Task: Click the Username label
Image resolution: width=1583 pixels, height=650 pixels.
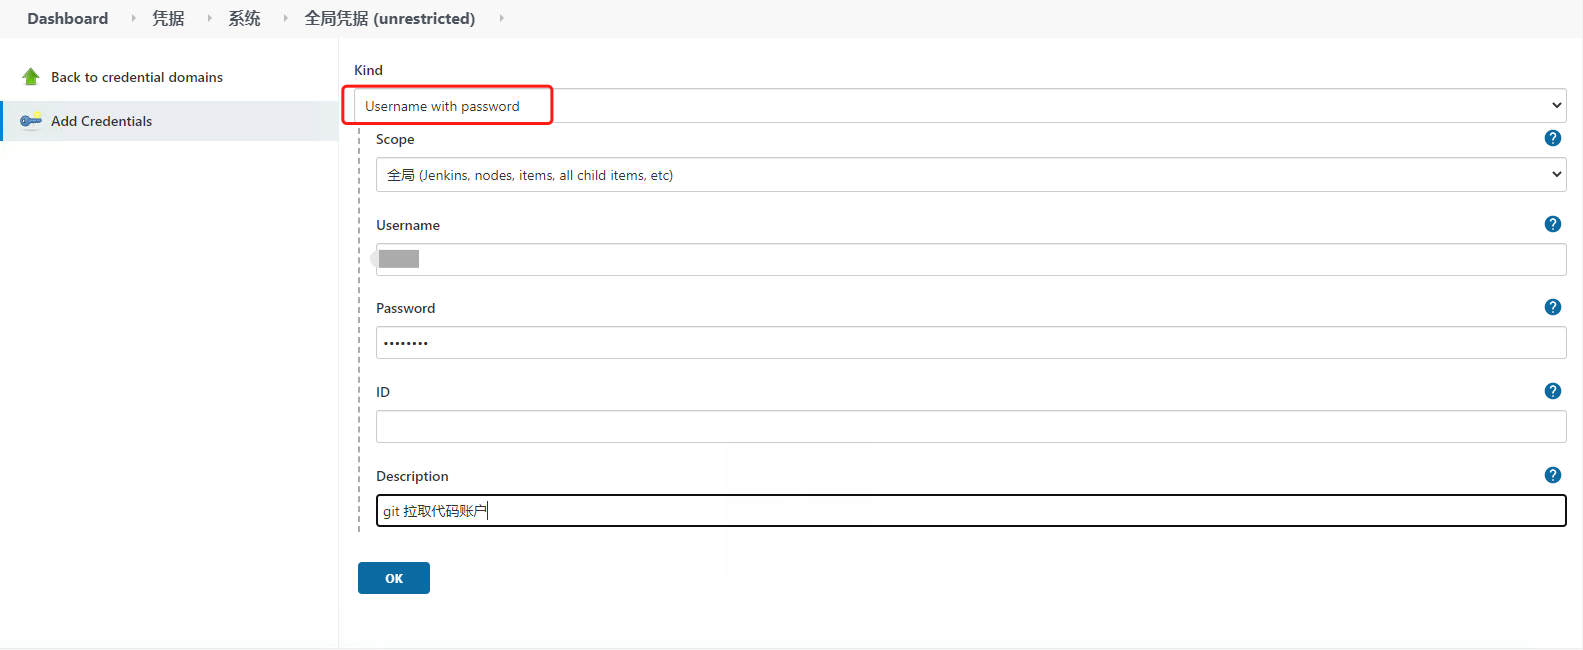Action: coord(408,225)
